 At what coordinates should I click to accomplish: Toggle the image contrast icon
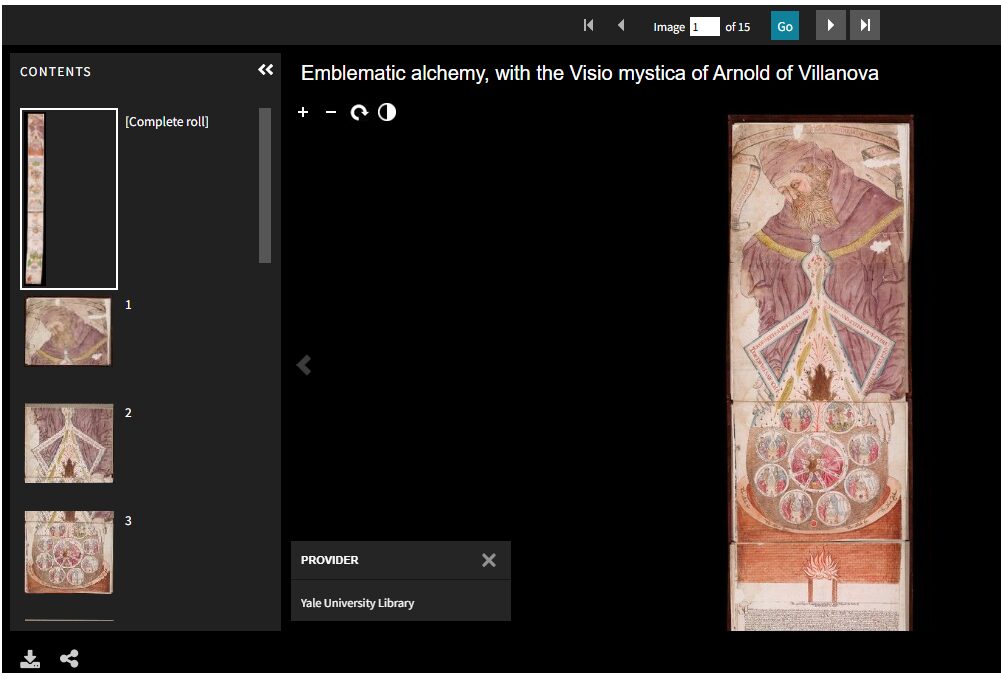(x=387, y=113)
